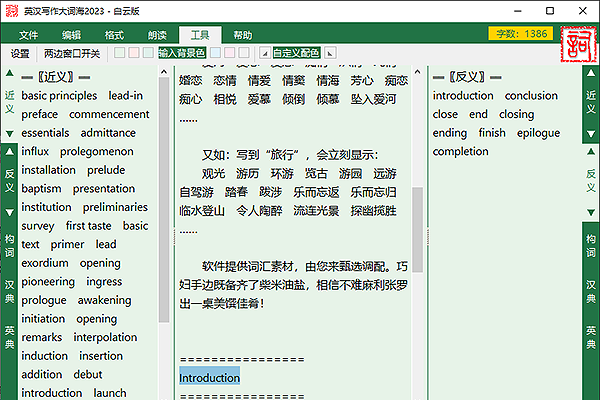Click the center editor scrollbar up arrow
The image size is (600, 400).
pos(417,72)
